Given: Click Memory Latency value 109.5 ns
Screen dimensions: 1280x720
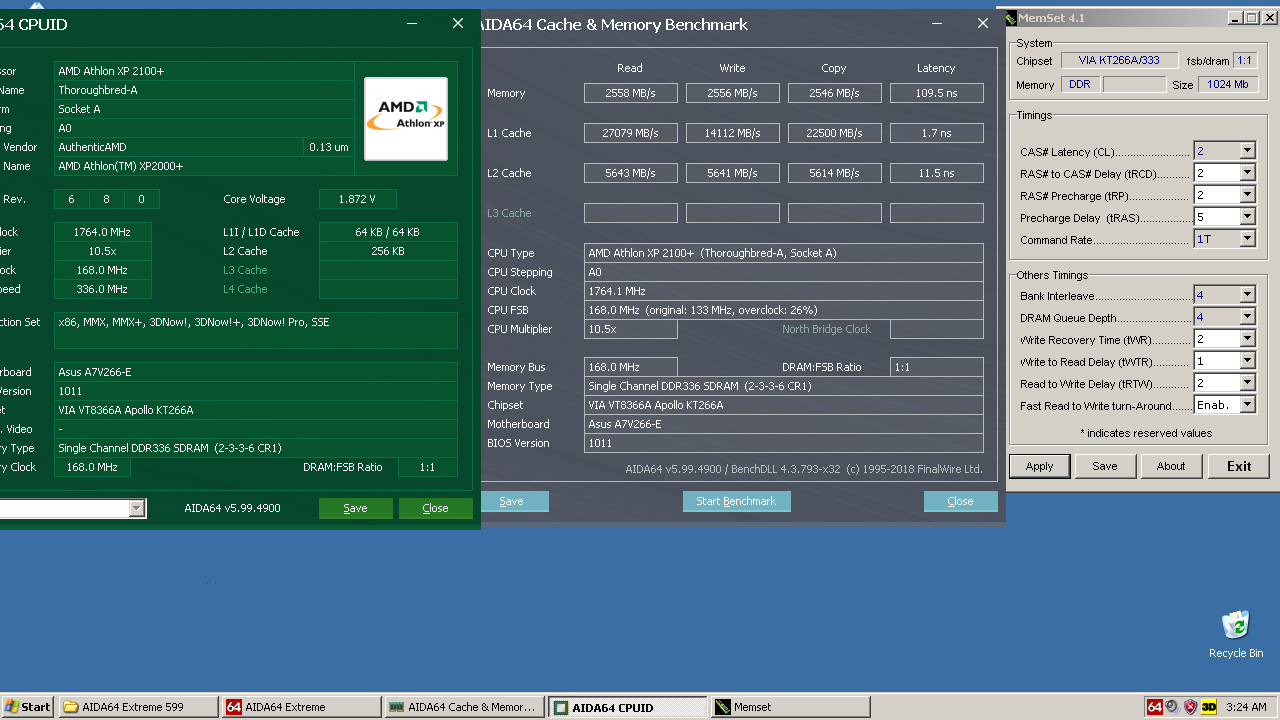Looking at the screenshot, I should pyautogui.click(x=937, y=93).
